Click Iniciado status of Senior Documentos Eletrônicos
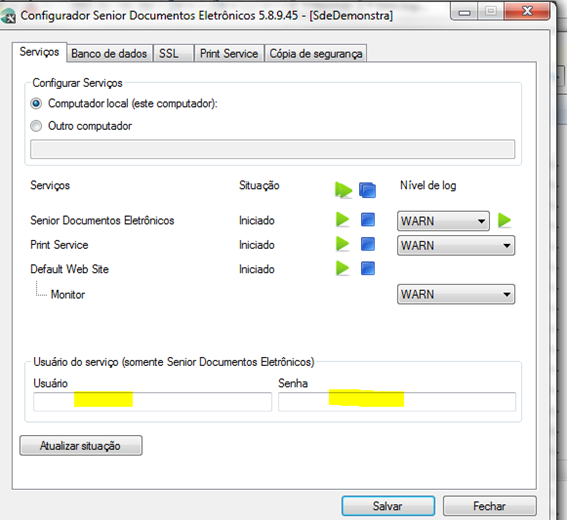Image resolution: width=567 pixels, height=520 pixels. (x=257, y=220)
